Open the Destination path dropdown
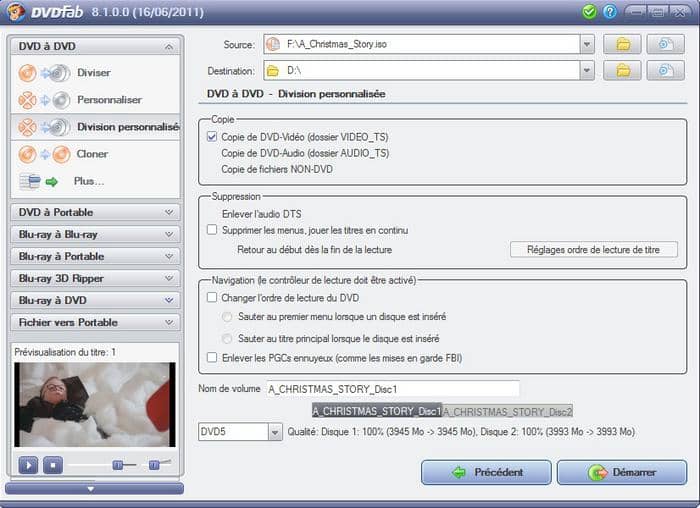Viewport: 700px width, 508px height. point(587,71)
